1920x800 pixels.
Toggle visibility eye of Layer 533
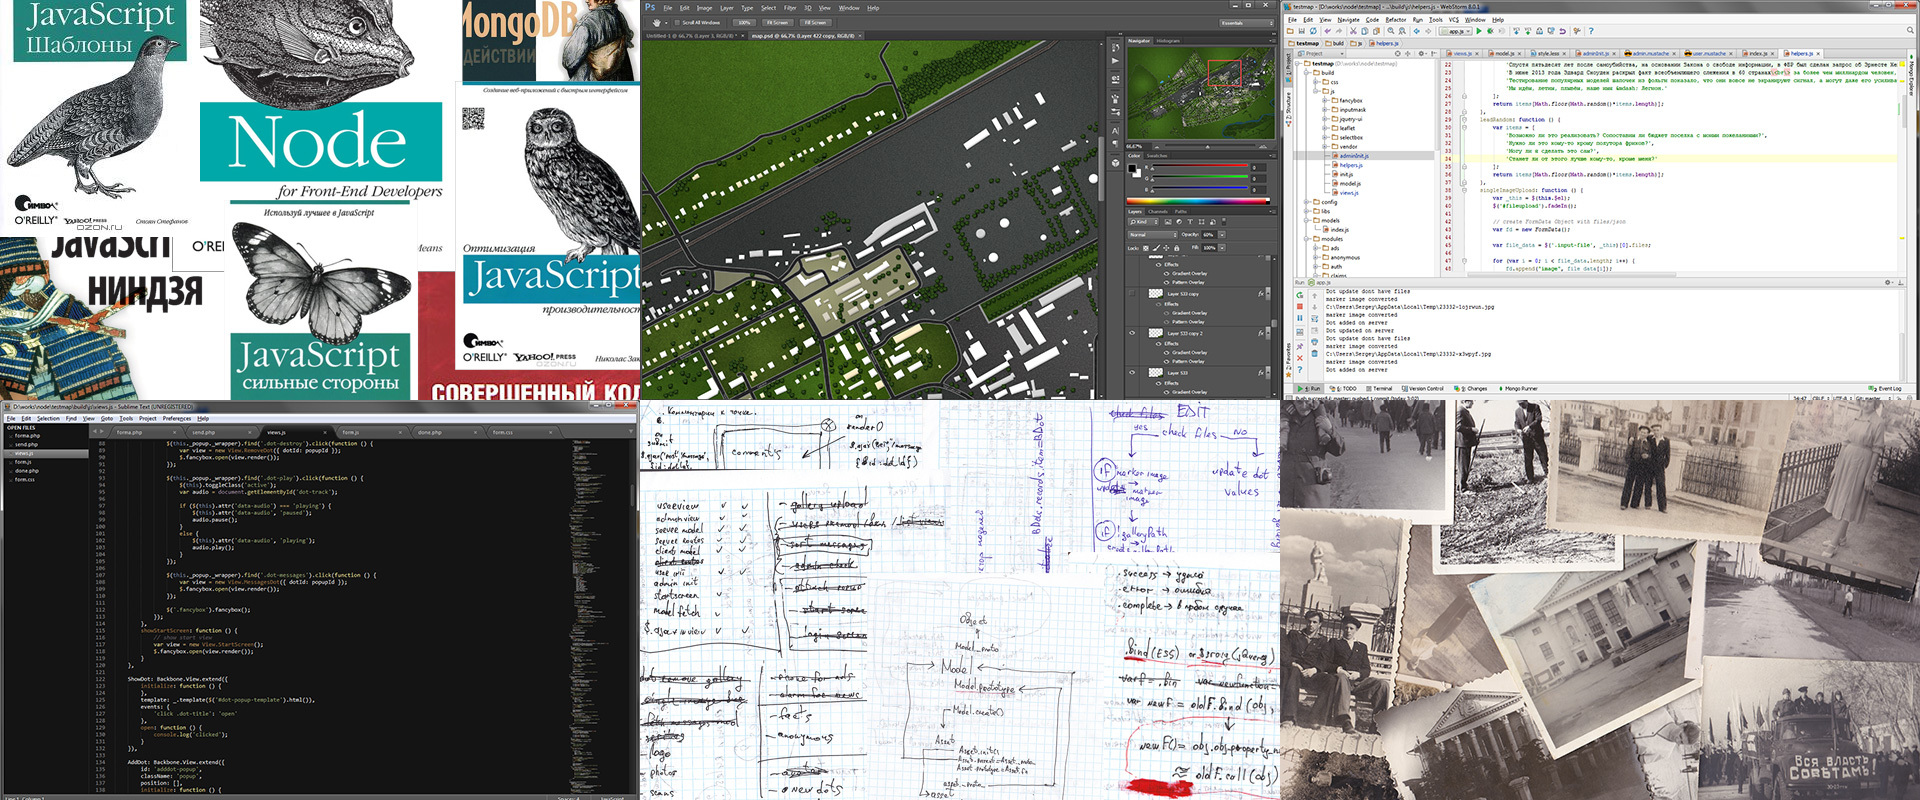pyautogui.click(x=1132, y=372)
